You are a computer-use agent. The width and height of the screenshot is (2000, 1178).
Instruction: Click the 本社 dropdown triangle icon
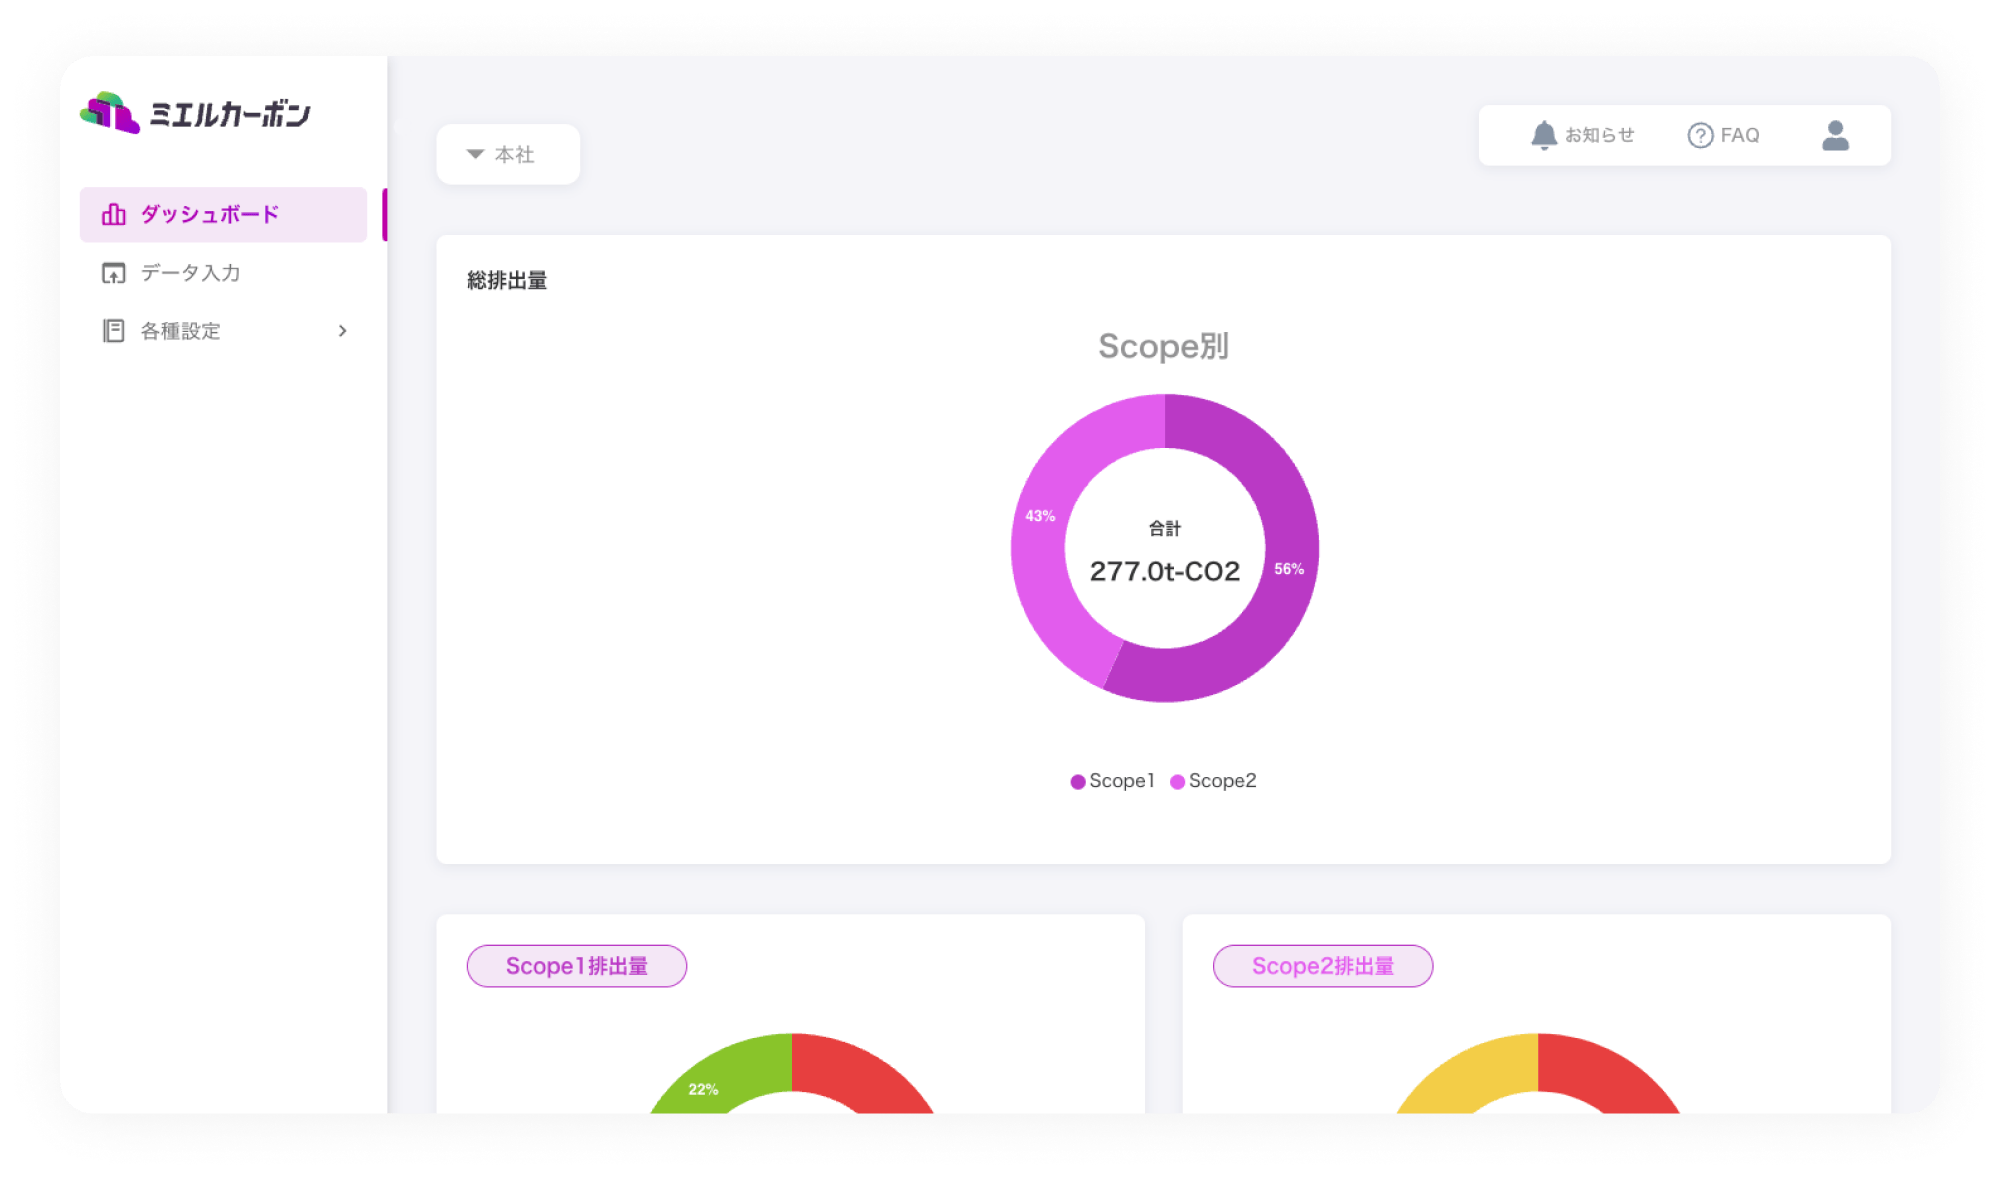[x=476, y=154]
